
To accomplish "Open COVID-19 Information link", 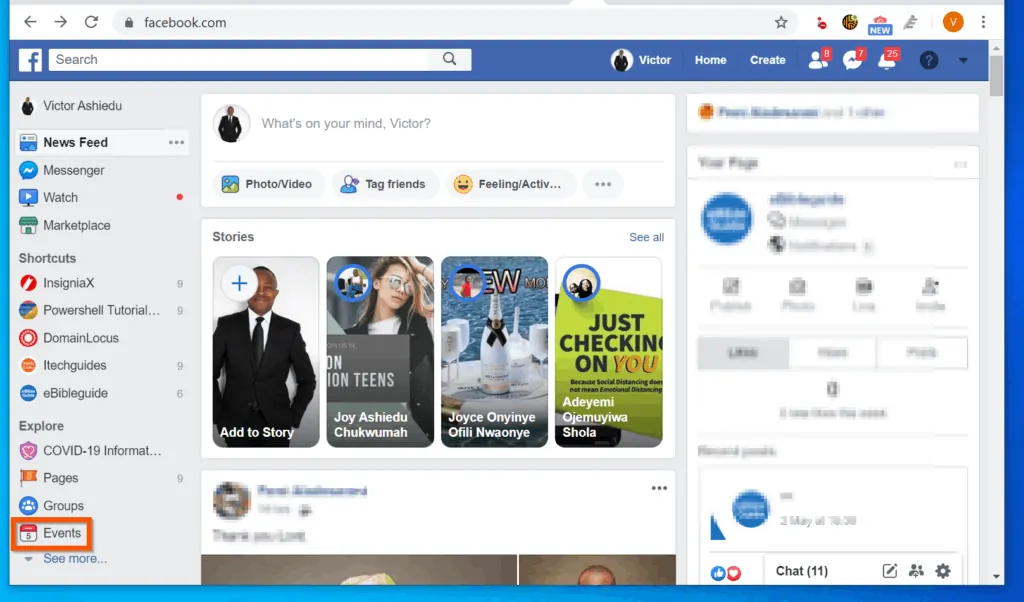I will pos(102,451).
